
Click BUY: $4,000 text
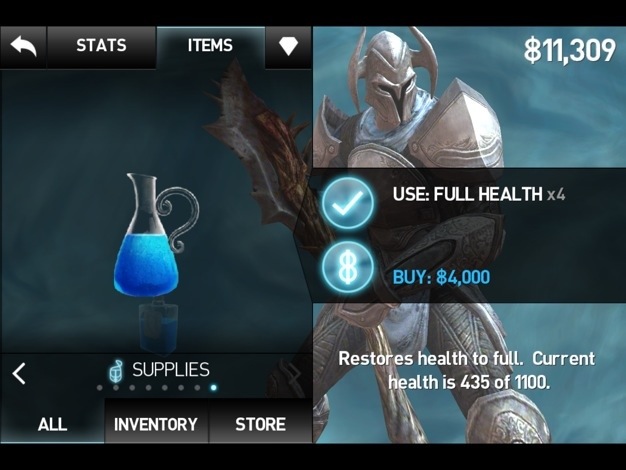coord(441,277)
